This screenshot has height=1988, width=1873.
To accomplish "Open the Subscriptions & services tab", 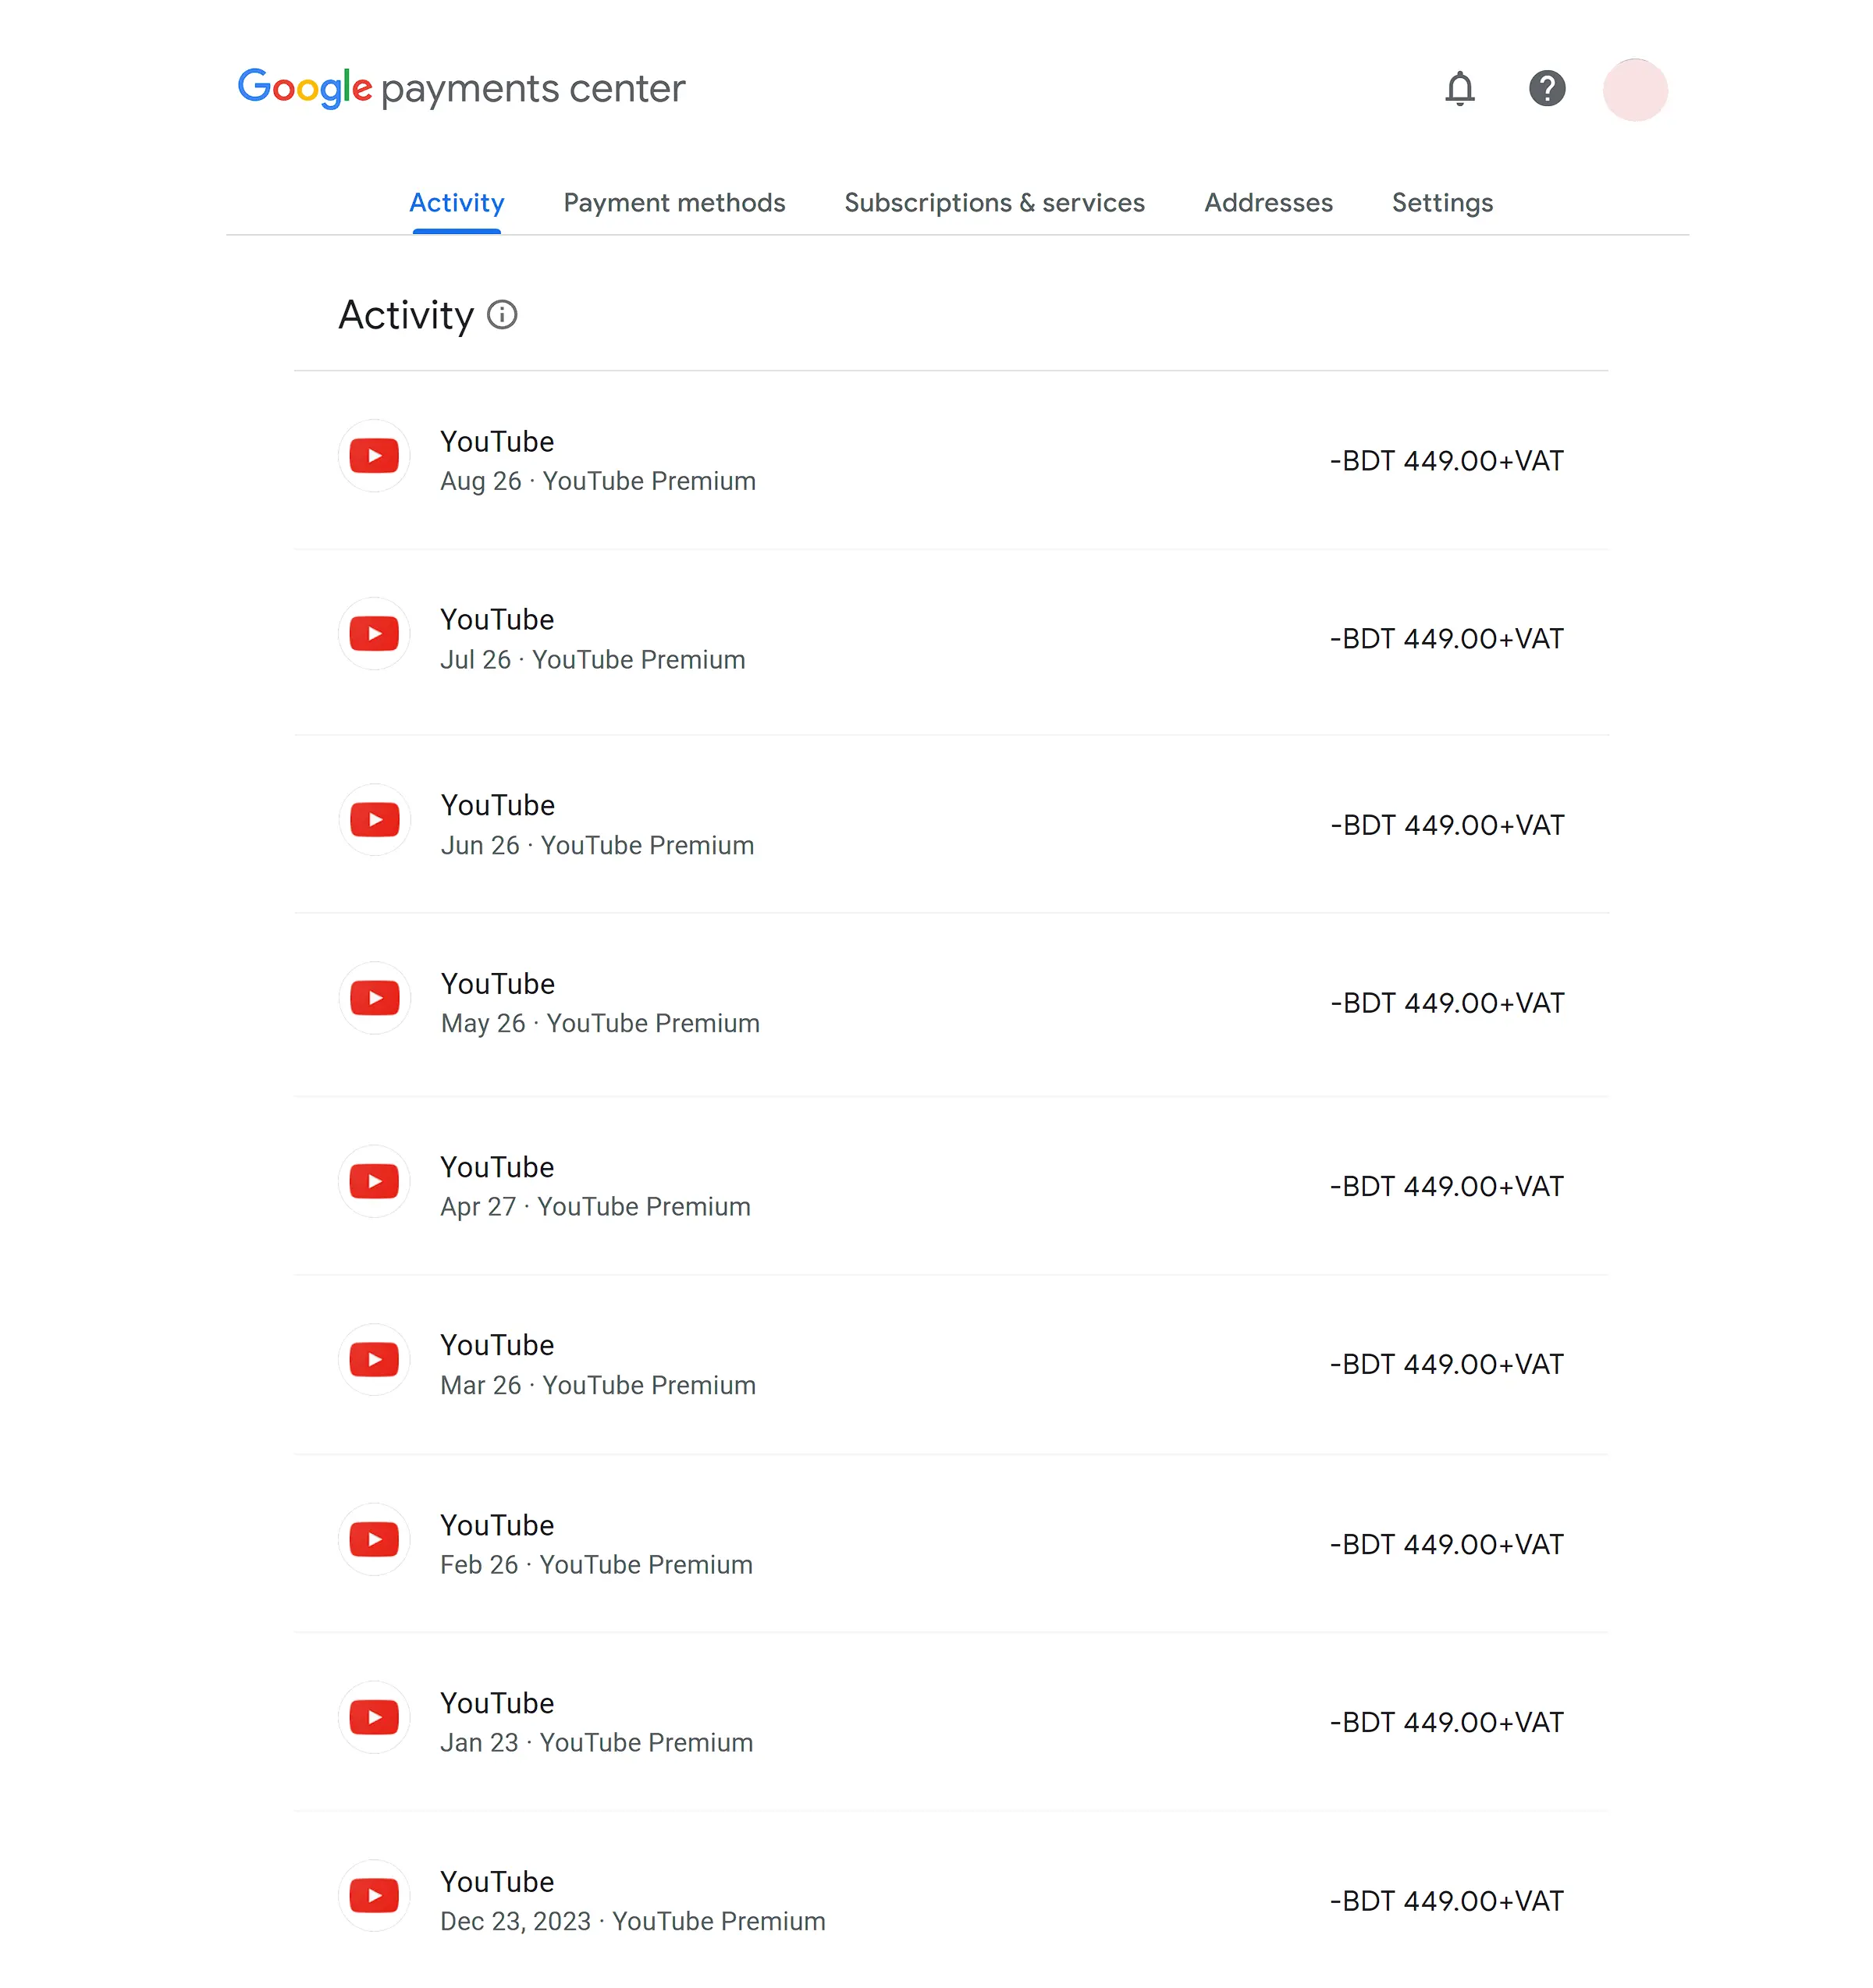I will pos(995,203).
